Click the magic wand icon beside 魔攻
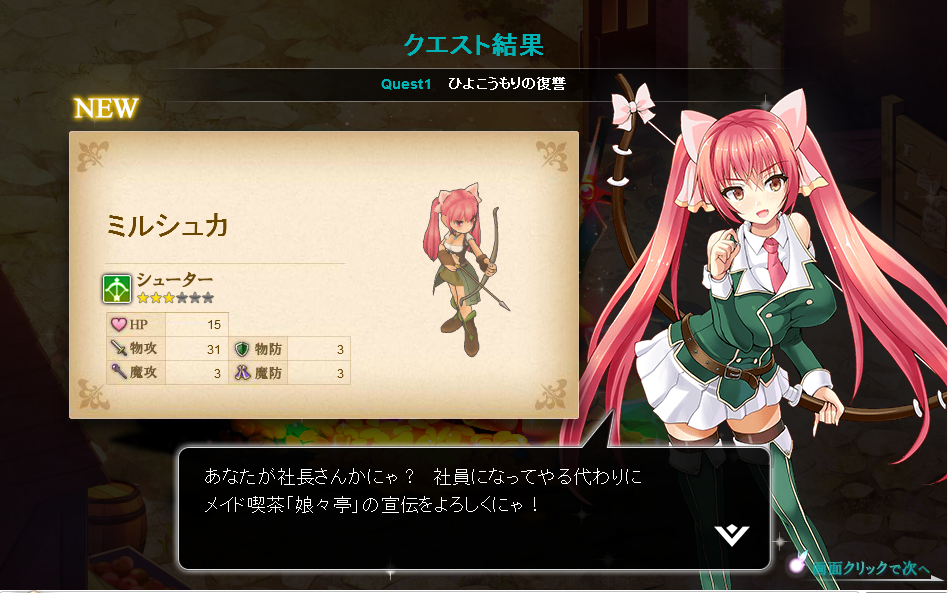Image resolution: width=948 pixels, height=593 pixels. [118, 372]
